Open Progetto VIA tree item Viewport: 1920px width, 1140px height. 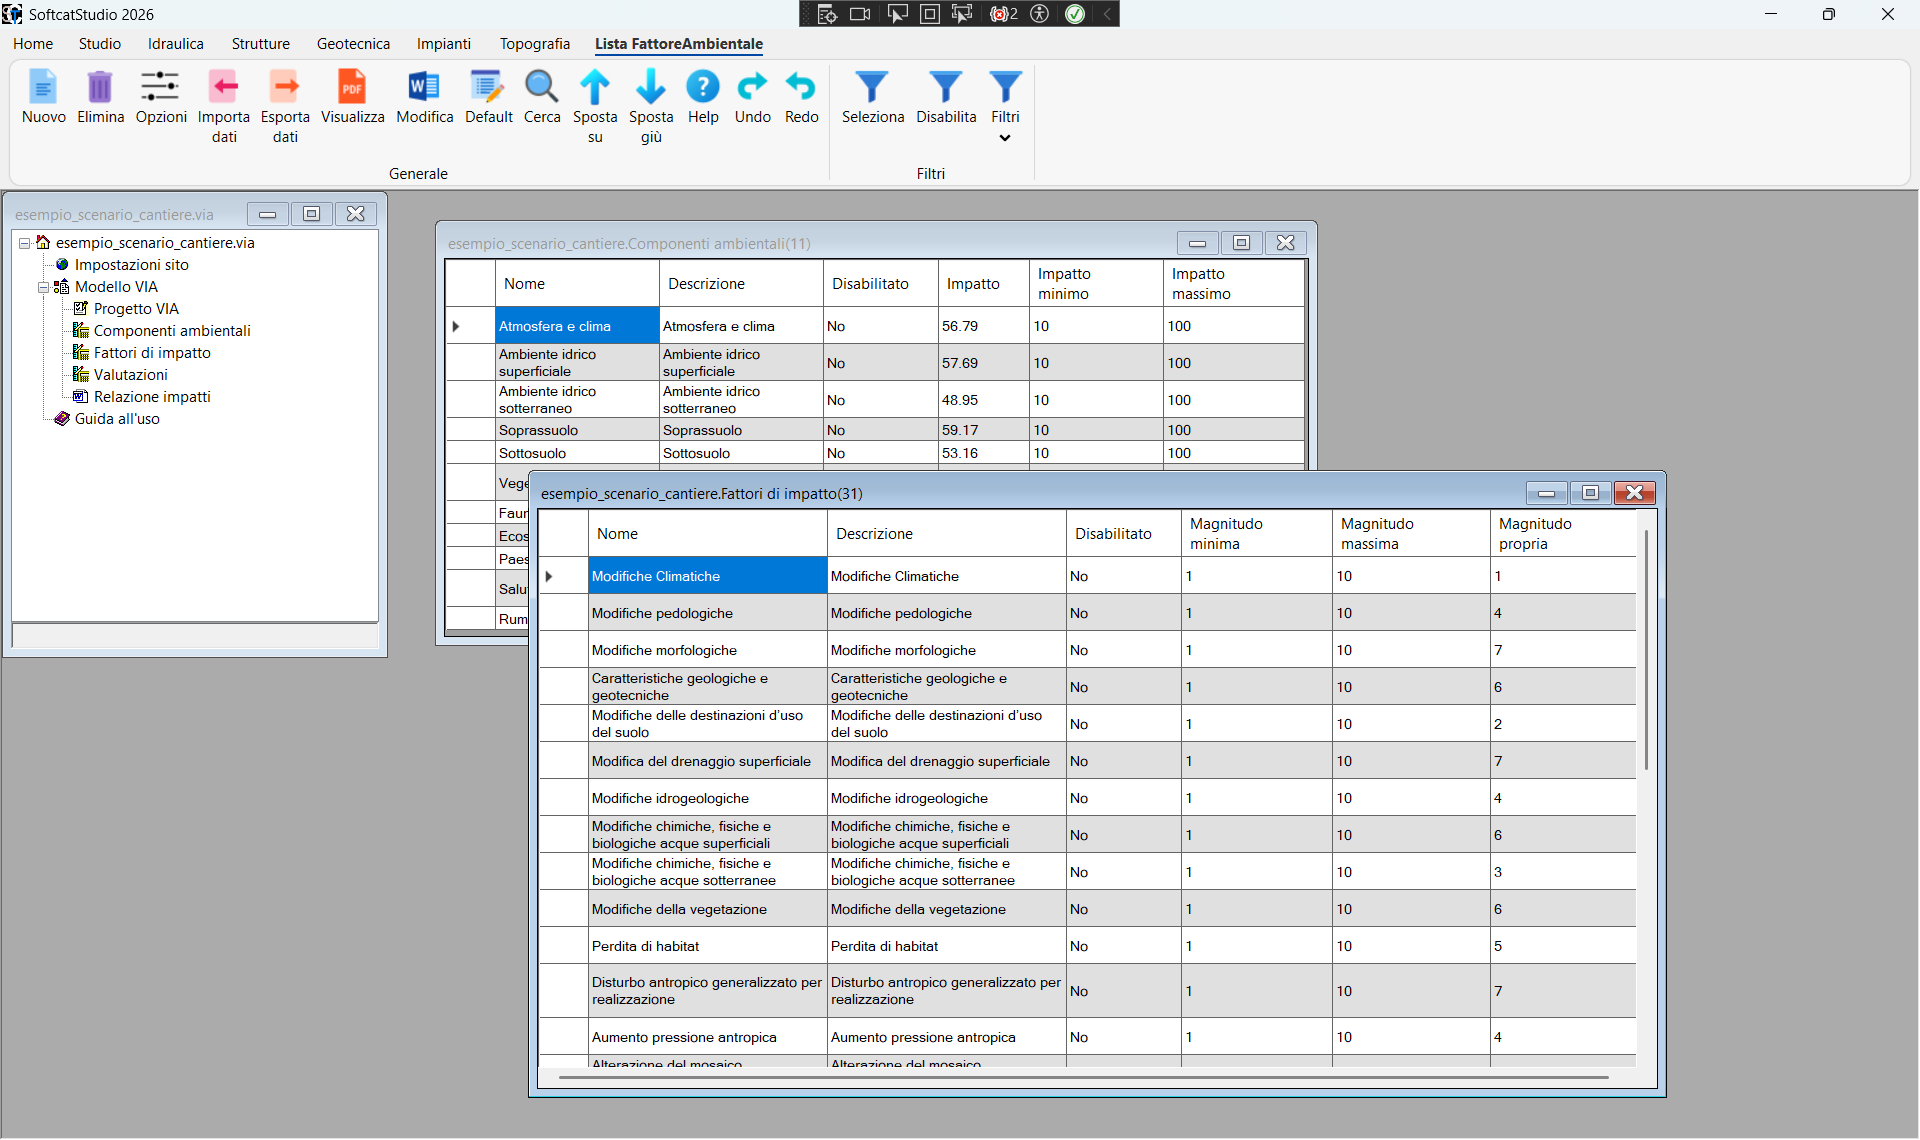136,309
